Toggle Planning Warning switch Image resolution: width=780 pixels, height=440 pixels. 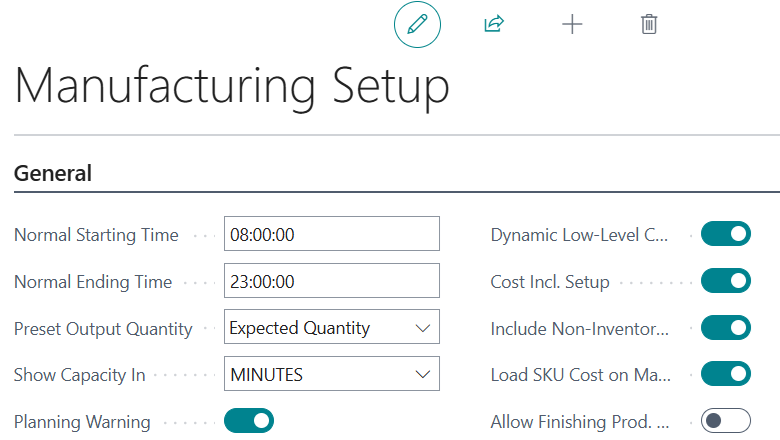[248, 421]
